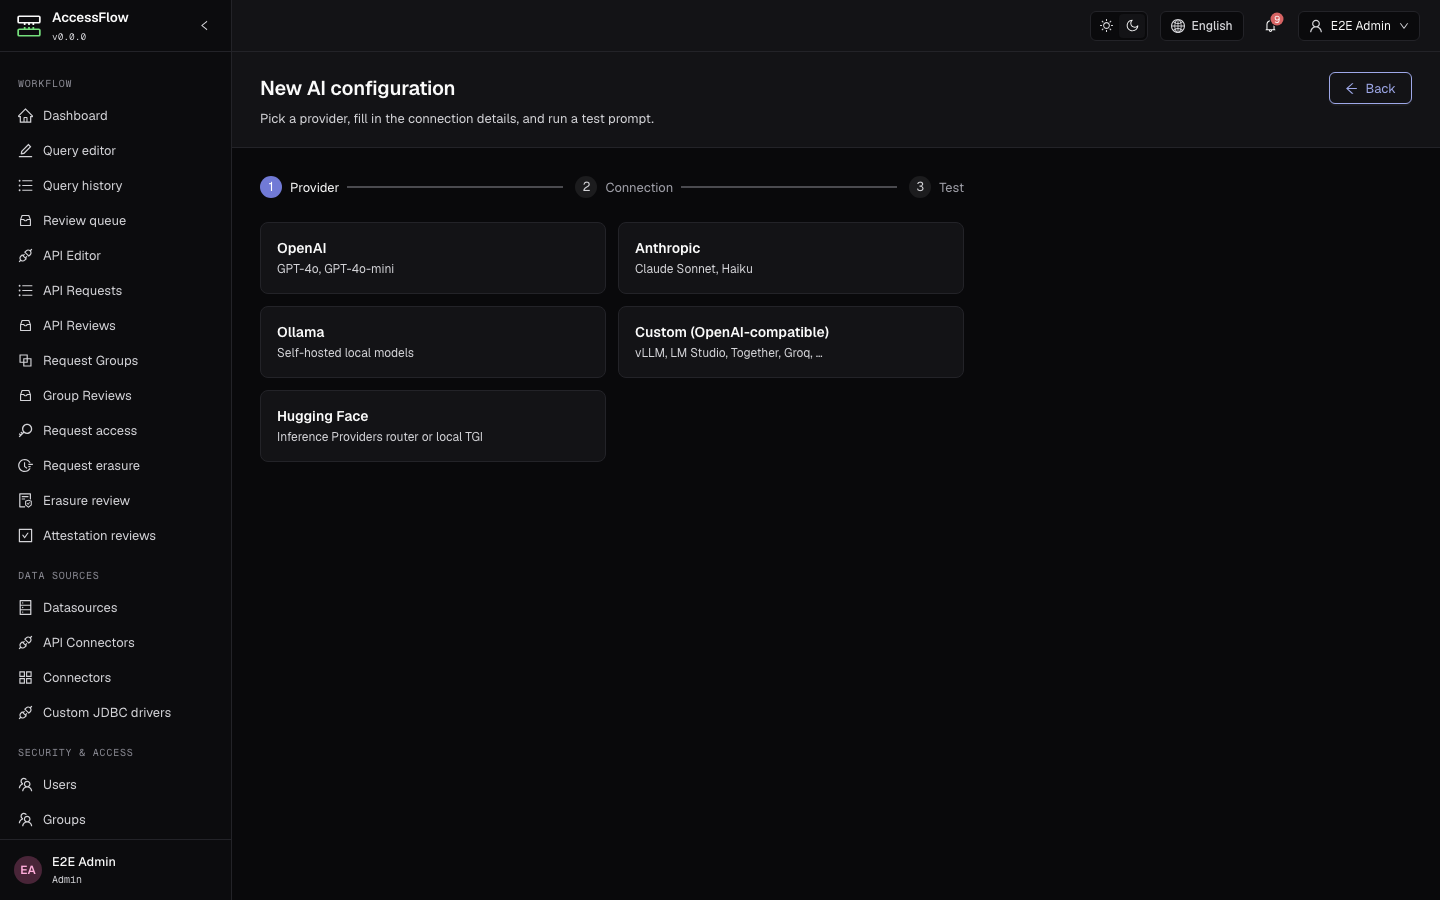This screenshot has width=1440, height=900.
Task: Click the Connectors grid icon
Action: coord(25,678)
